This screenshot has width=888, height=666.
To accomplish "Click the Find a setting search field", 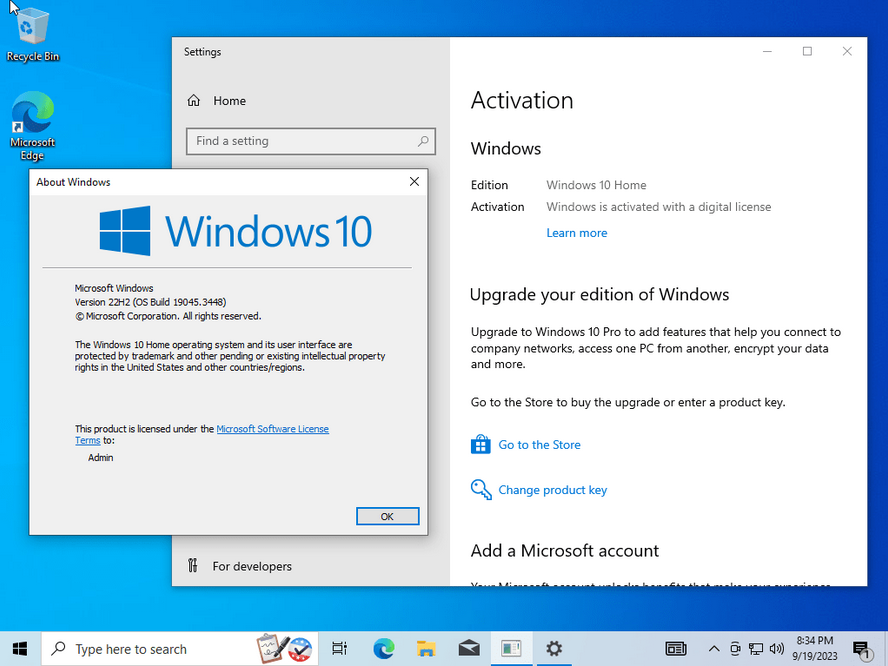I will (x=310, y=141).
